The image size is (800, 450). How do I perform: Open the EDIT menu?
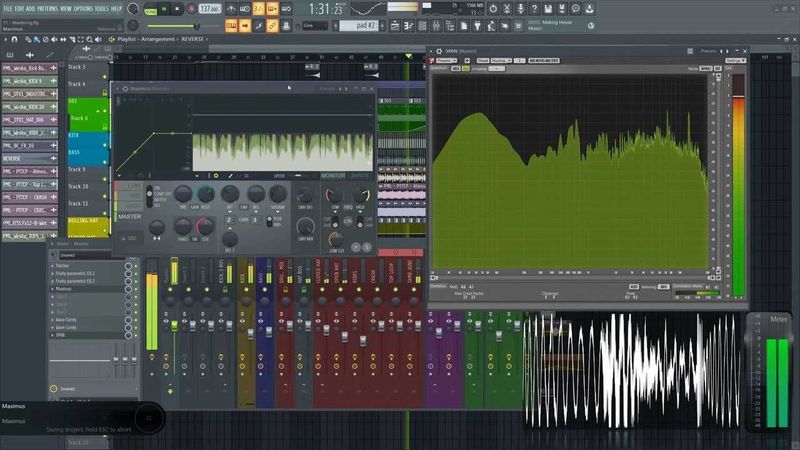click(19, 9)
